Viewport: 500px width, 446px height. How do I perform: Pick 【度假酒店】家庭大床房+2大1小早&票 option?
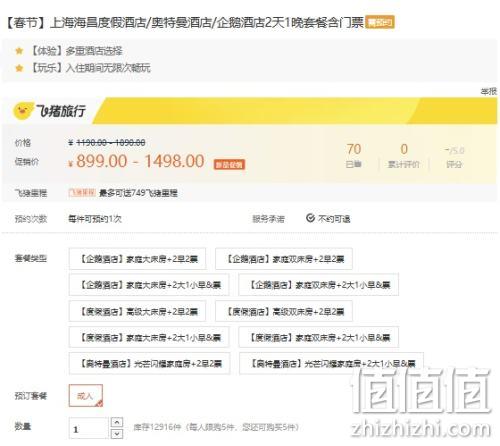[x=149, y=337]
